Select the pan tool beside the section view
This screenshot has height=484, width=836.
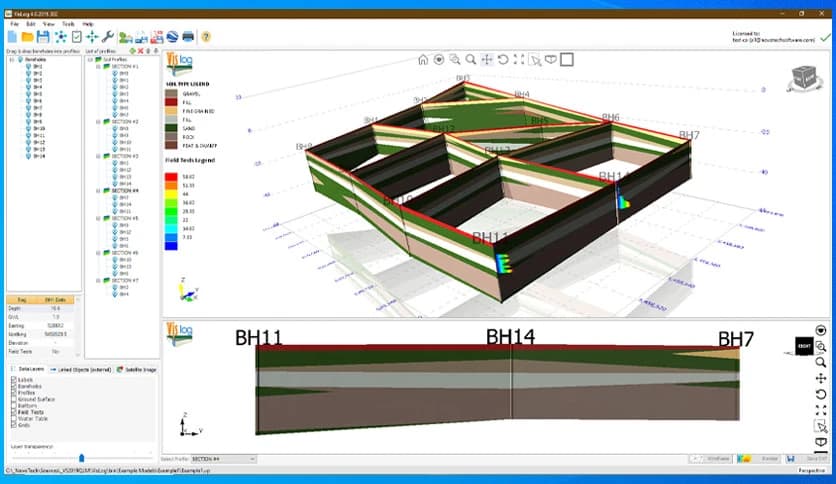[x=821, y=378]
